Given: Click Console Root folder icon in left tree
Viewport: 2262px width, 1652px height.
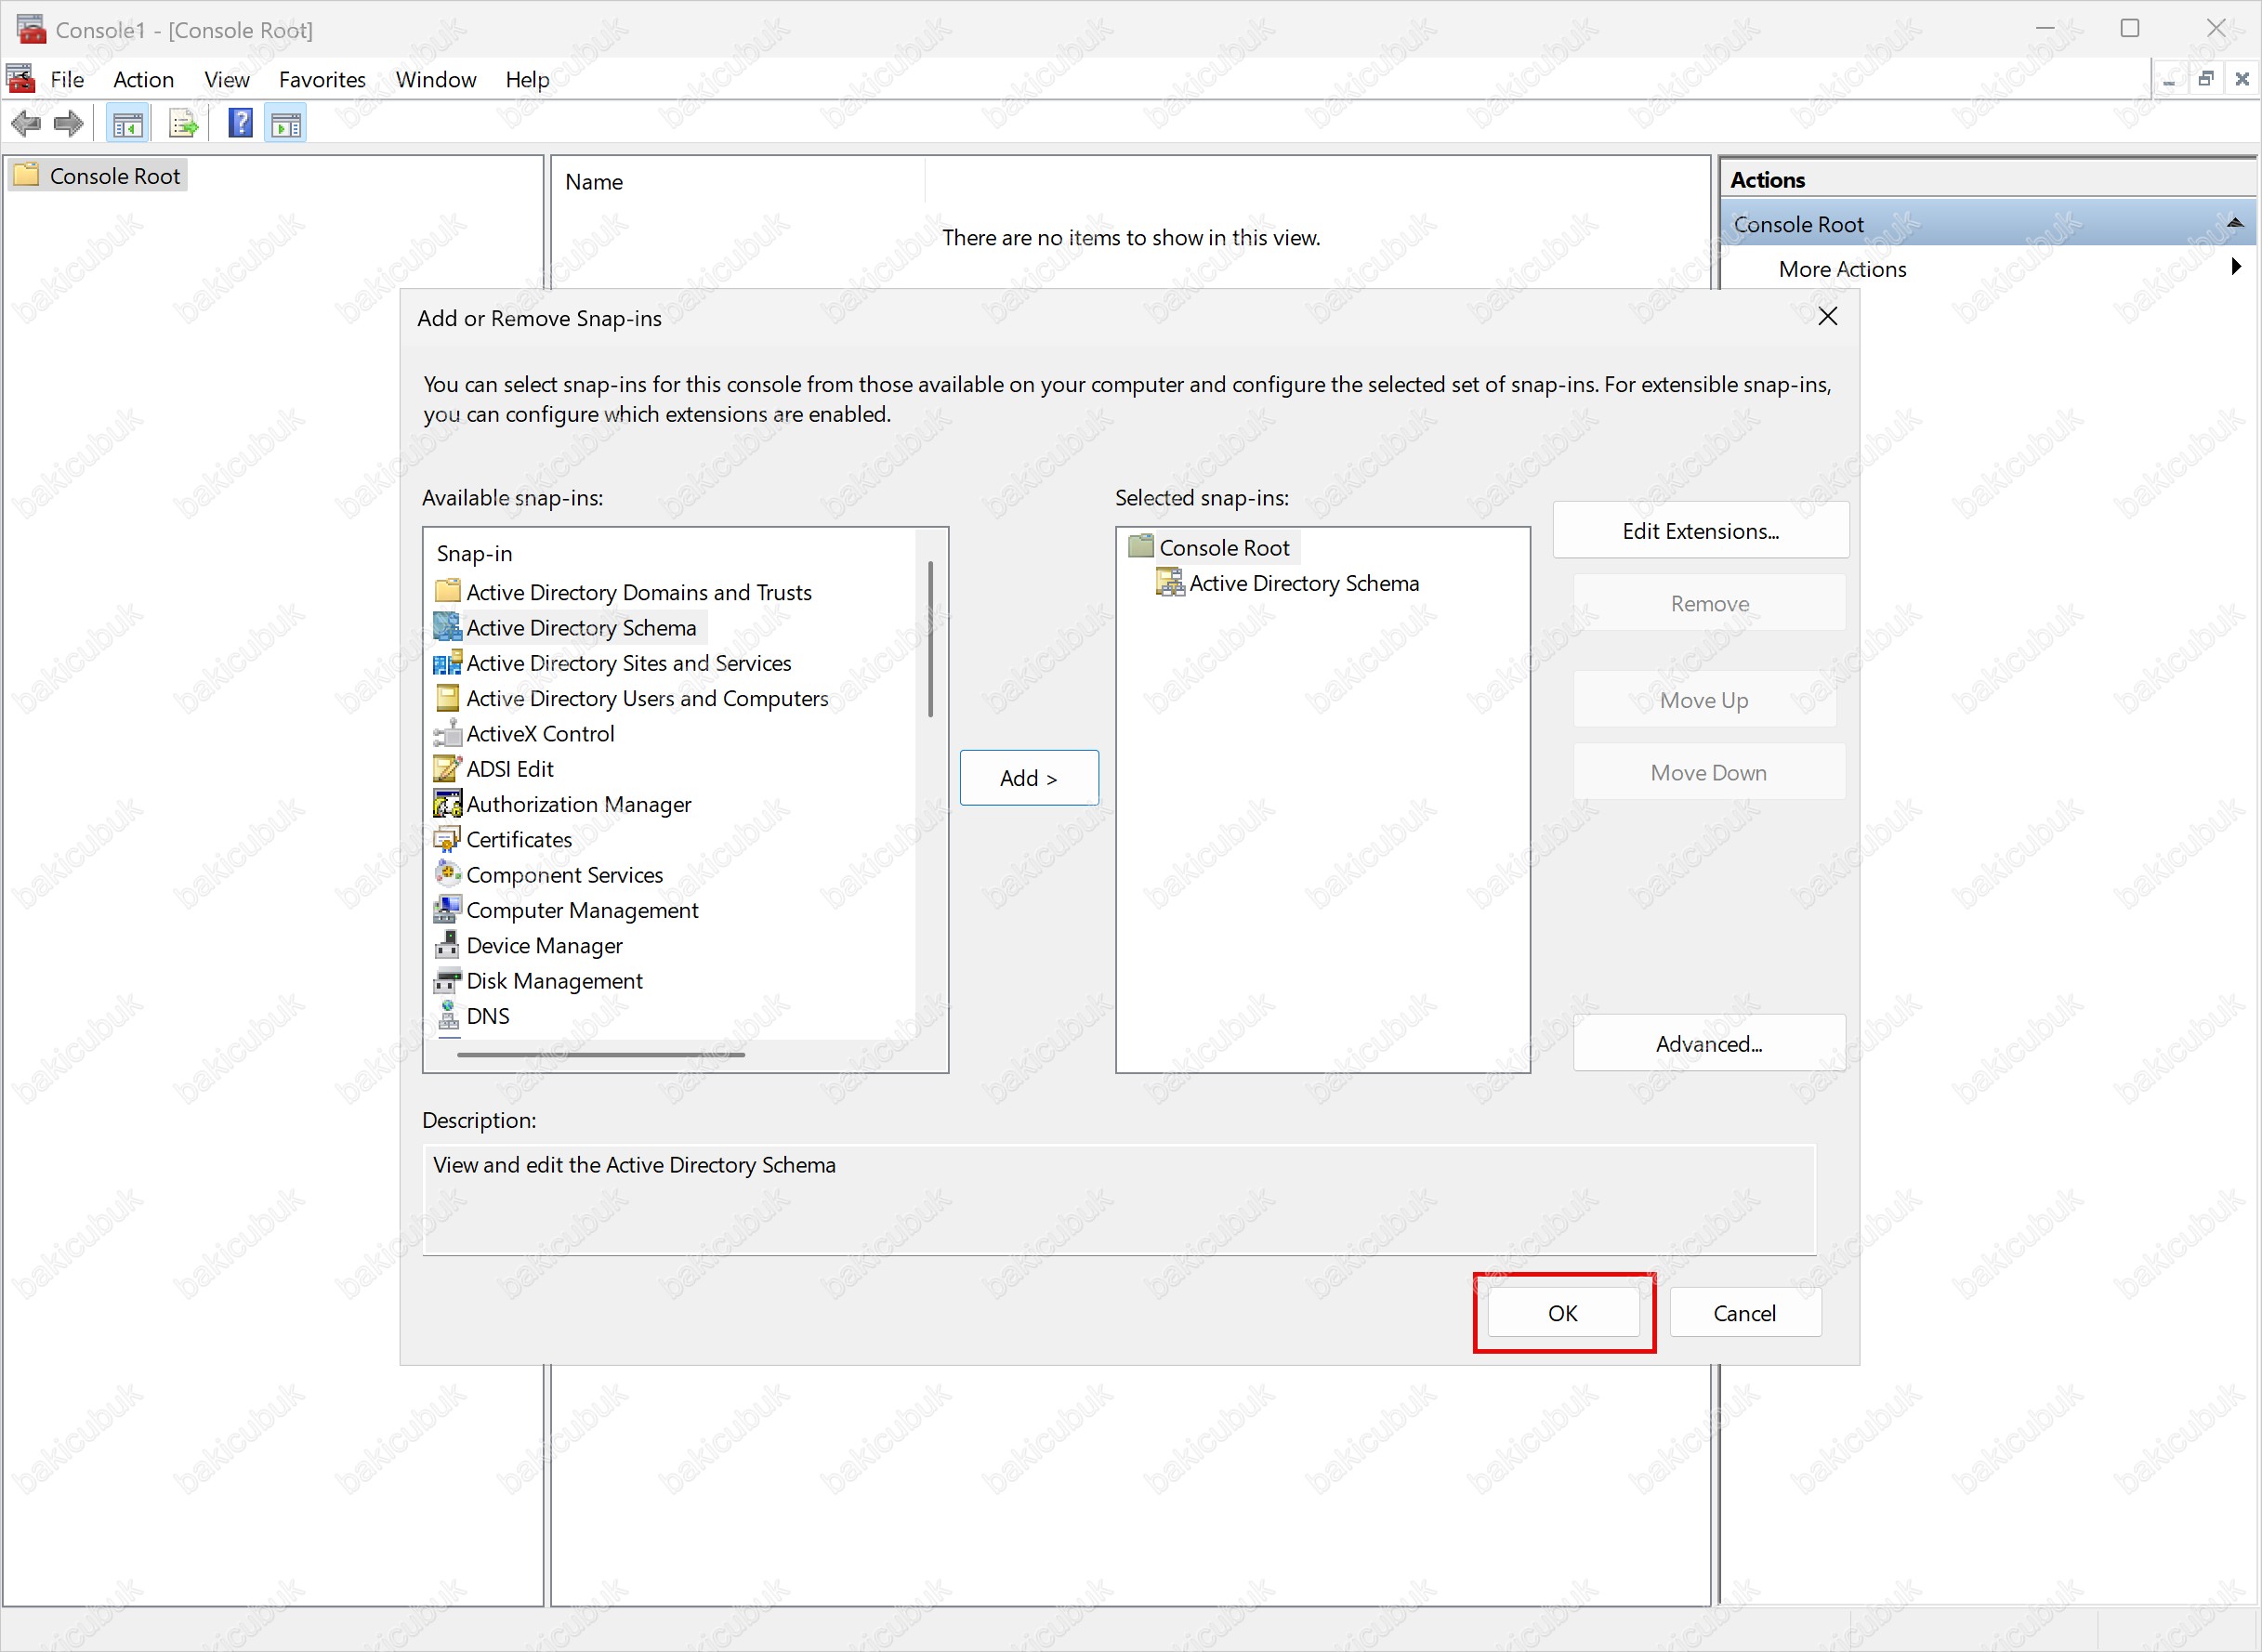Looking at the screenshot, I should 27,175.
